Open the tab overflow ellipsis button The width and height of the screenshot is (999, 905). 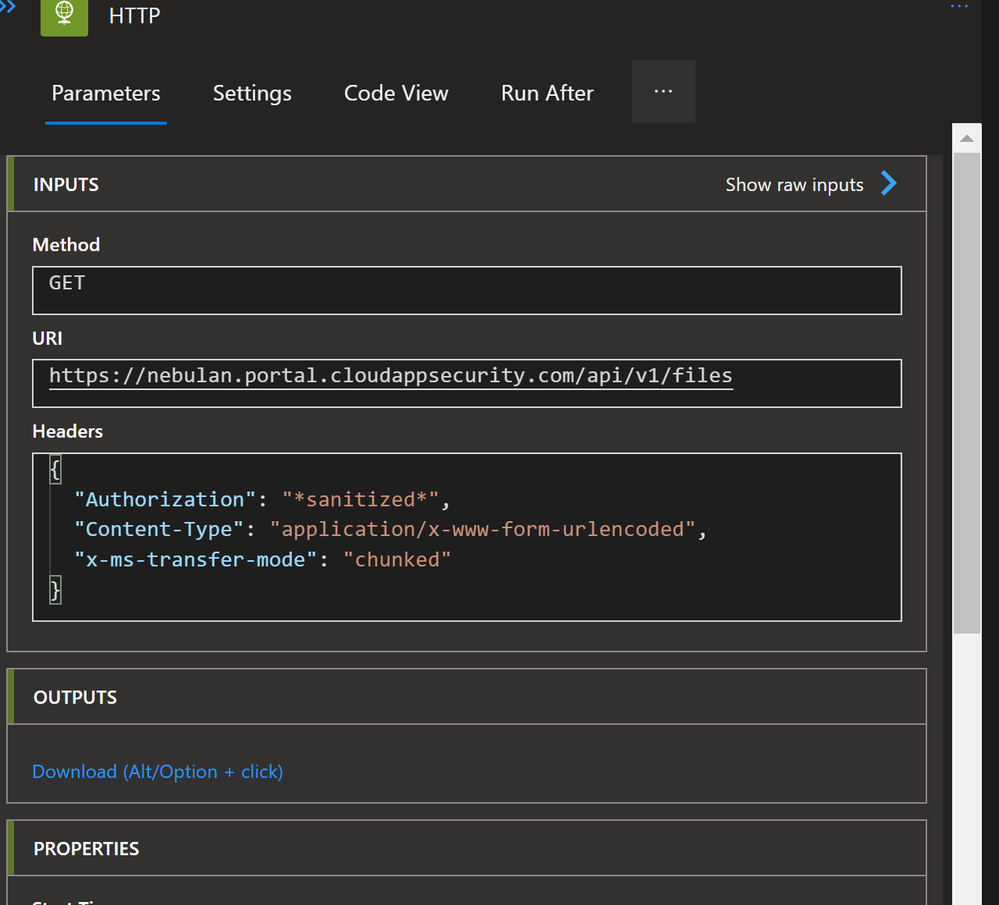[663, 91]
